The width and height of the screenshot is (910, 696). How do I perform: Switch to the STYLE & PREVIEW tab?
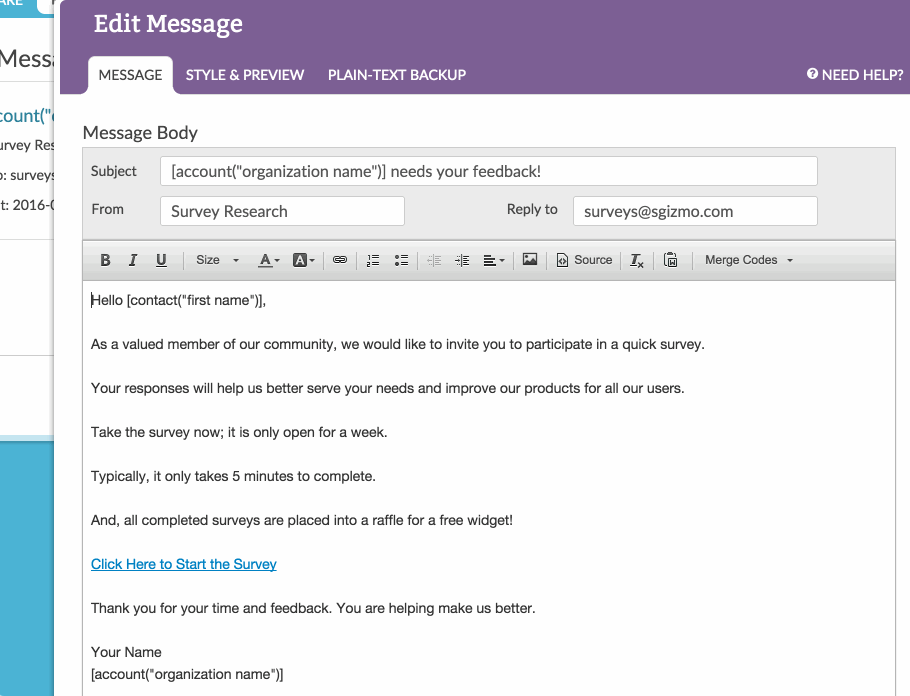pyautogui.click(x=244, y=75)
